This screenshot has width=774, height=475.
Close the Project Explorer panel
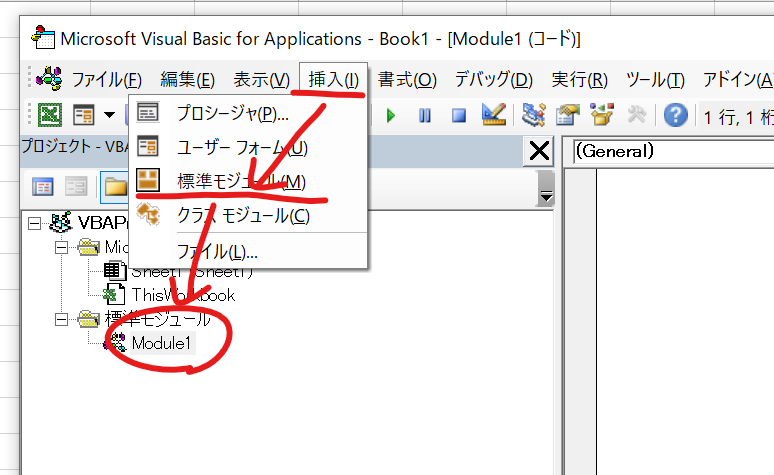pyautogui.click(x=538, y=151)
